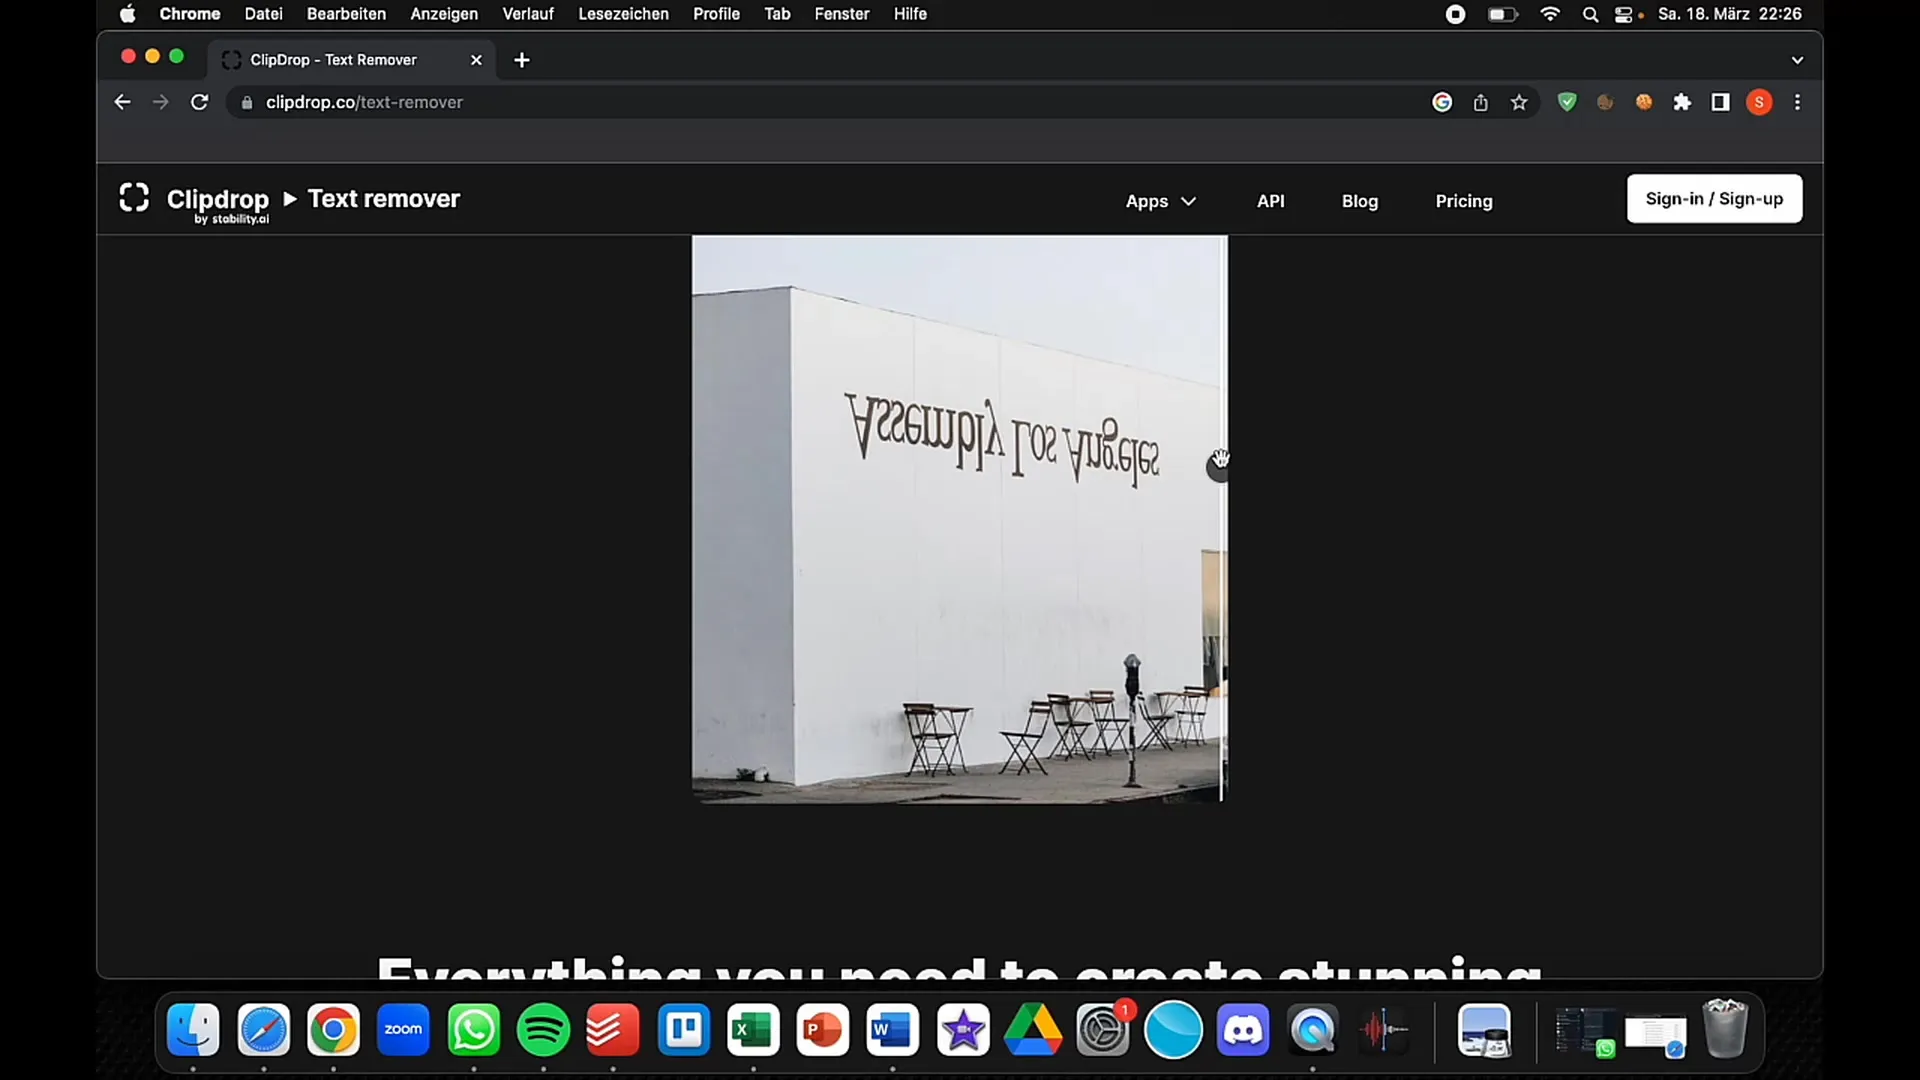This screenshot has height=1080, width=1920.
Task: Expand the Apps dropdown menu
Action: [x=1160, y=199]
